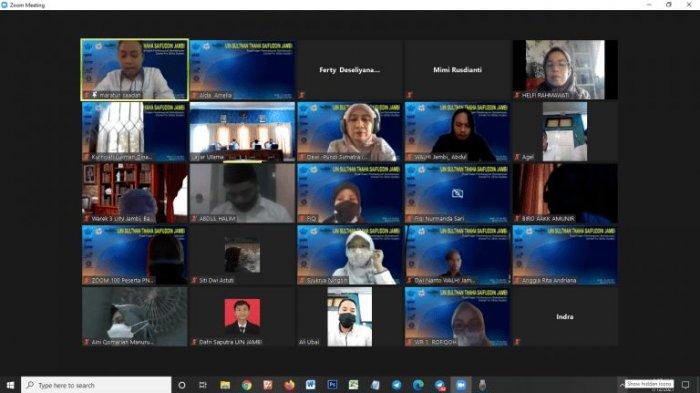Select the Mimi Rusdianti participant tile
Screen dimensions: 700x393
(457, 70)
